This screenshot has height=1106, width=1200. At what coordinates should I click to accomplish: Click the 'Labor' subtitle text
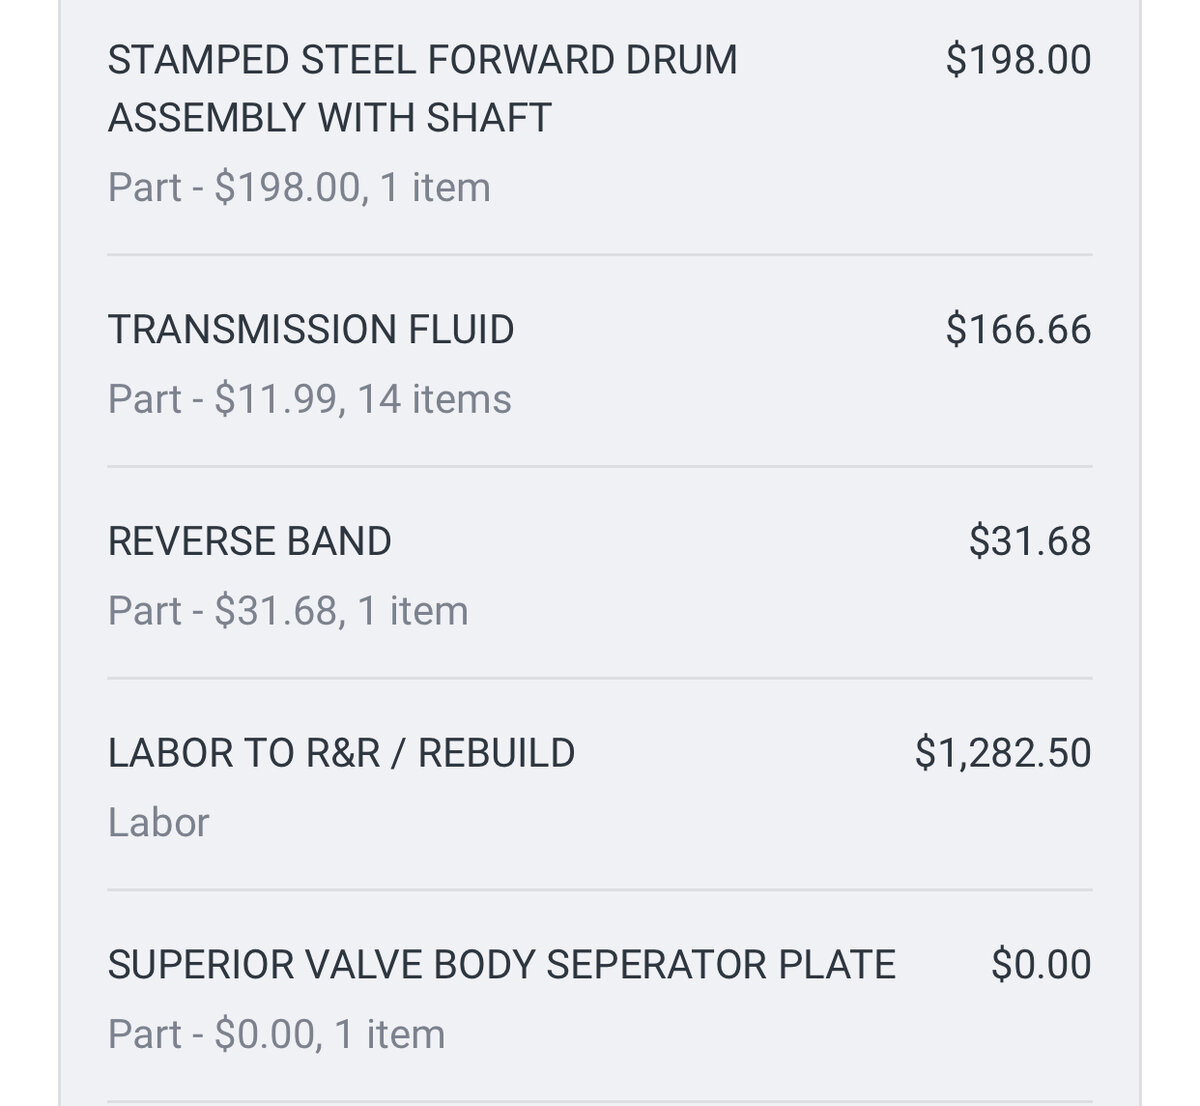click(x=158, y=822)
